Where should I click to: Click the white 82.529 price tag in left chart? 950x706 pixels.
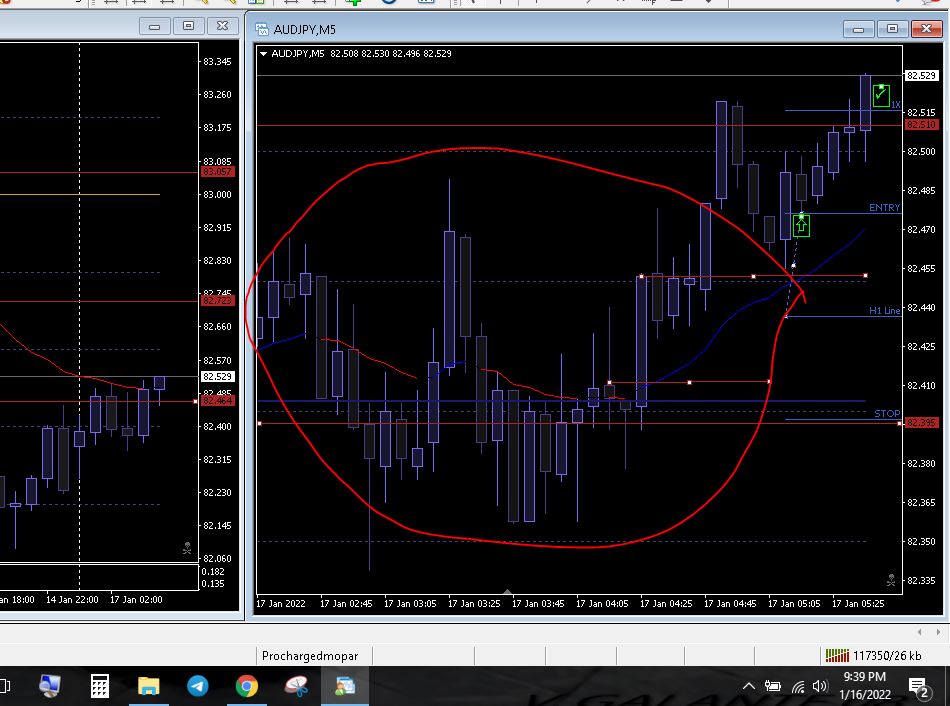(217, 376)
